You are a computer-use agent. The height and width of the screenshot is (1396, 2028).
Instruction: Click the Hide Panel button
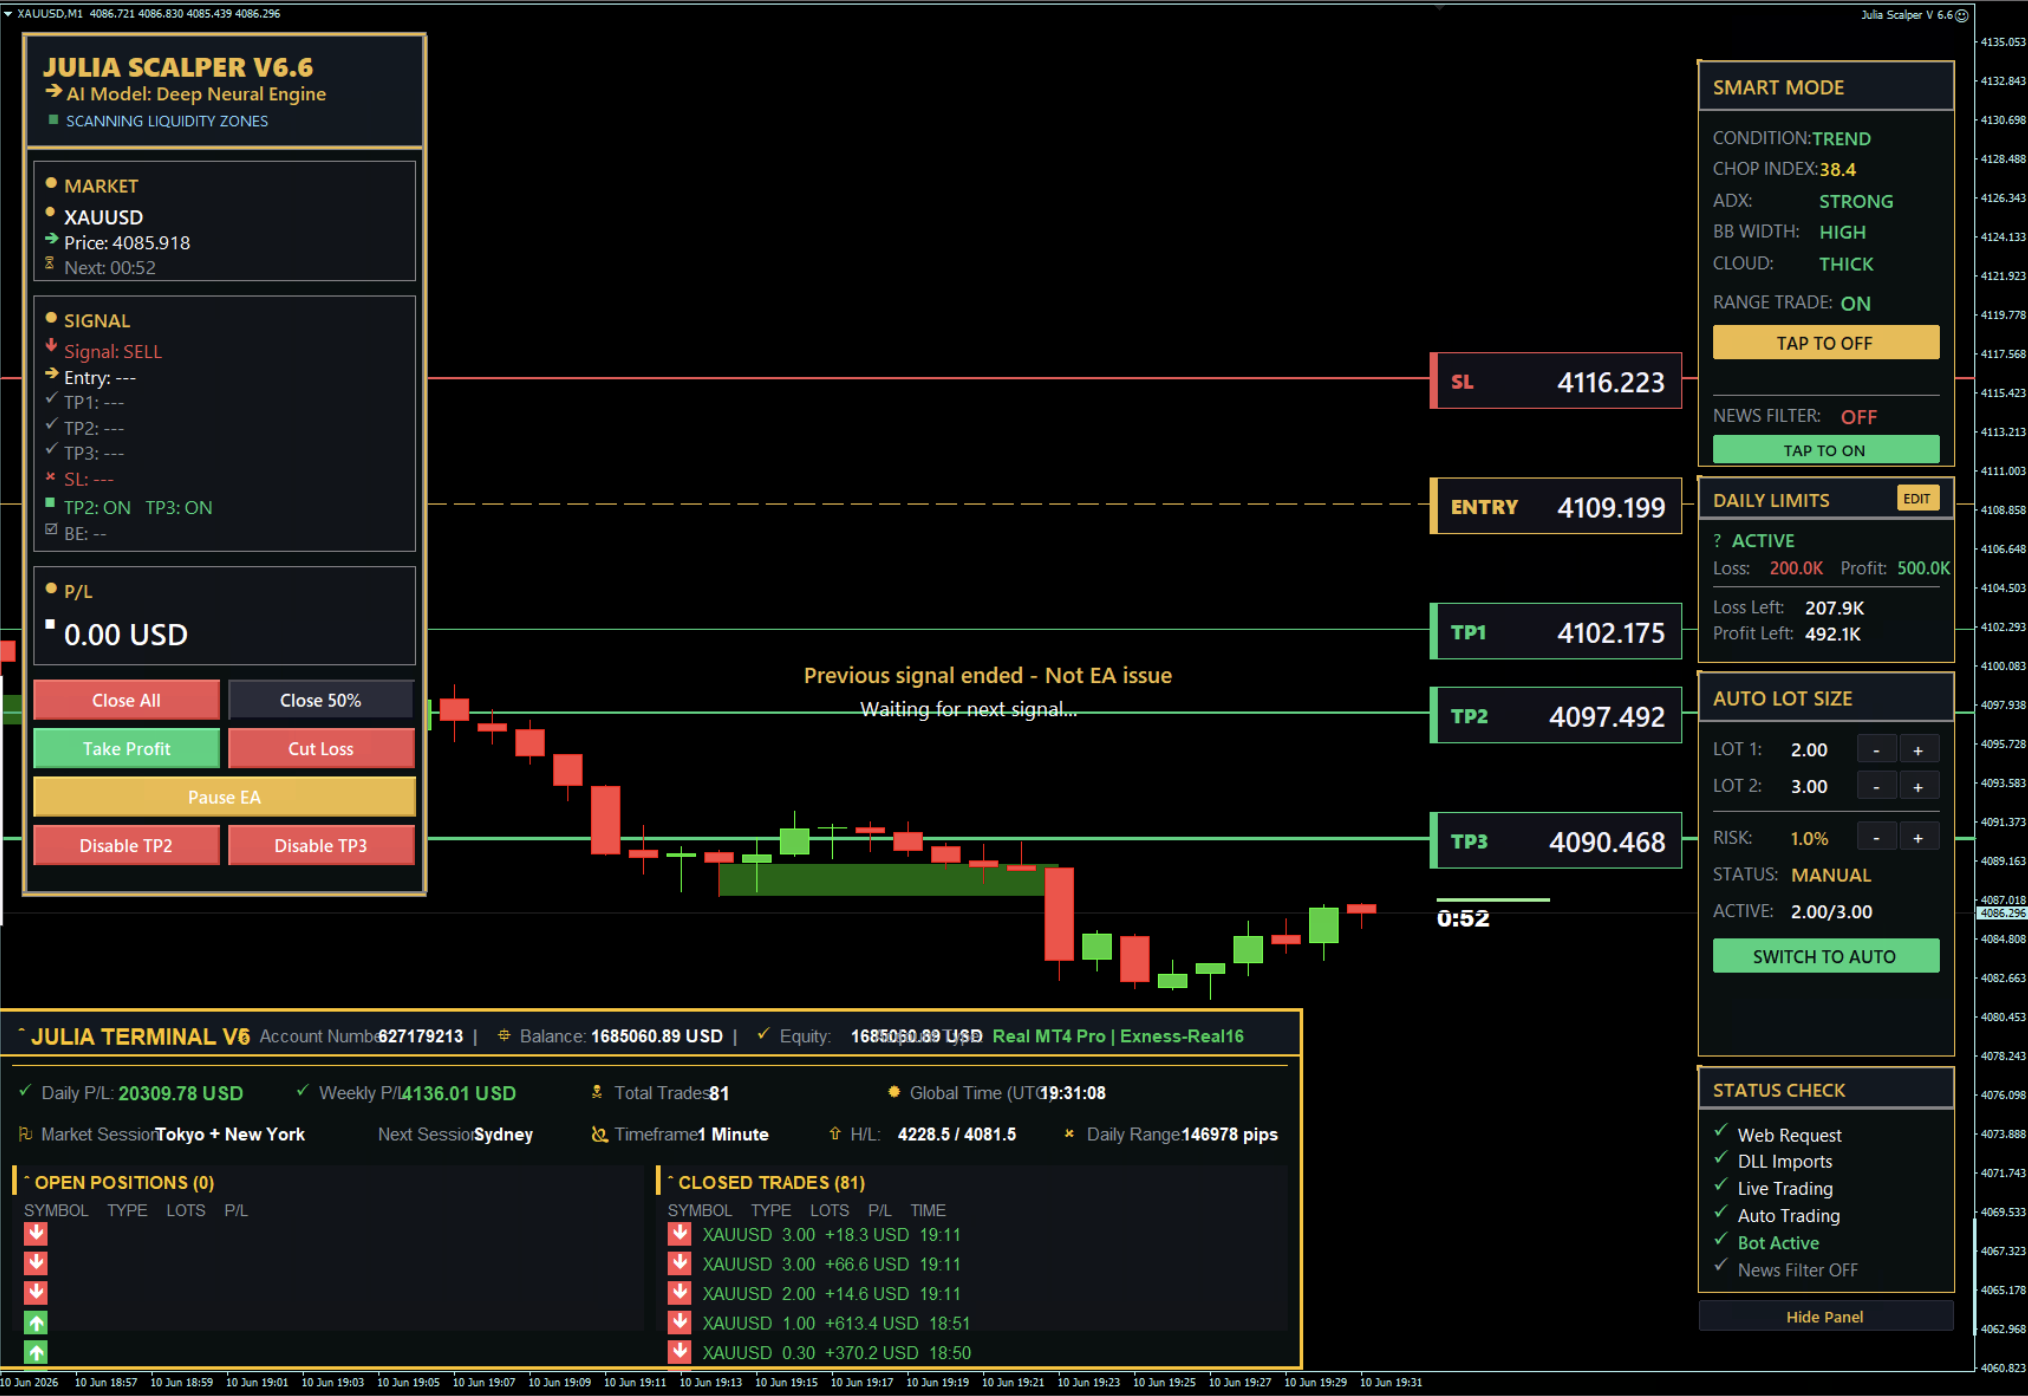click(1825, 1316)
